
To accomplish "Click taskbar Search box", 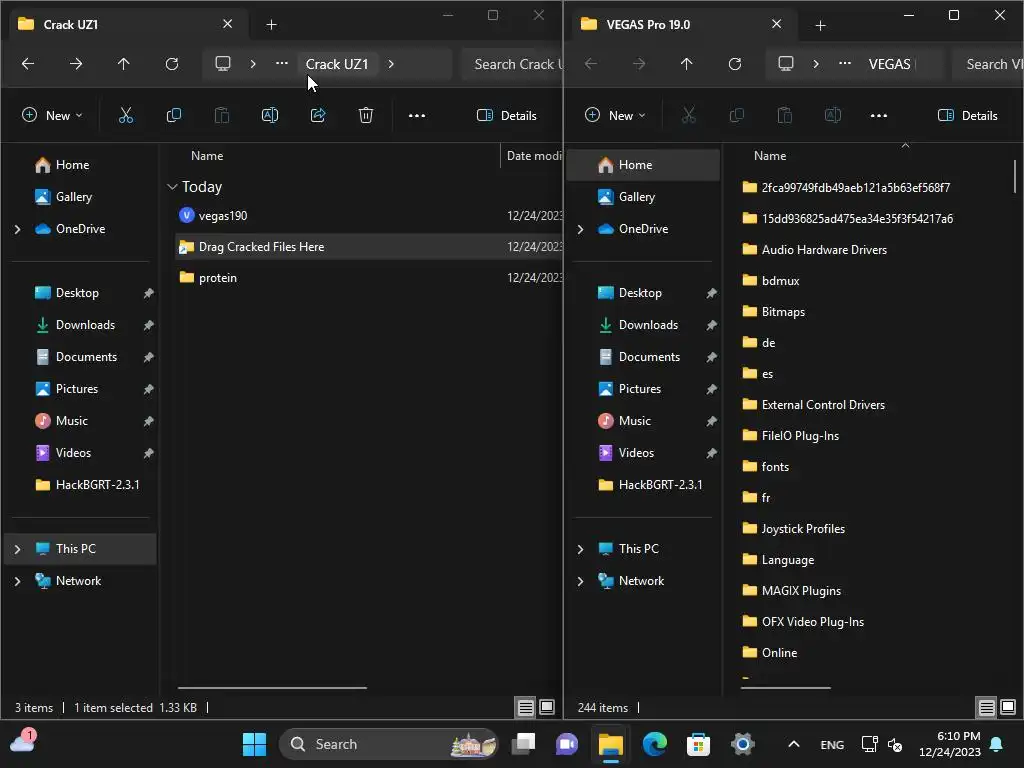I will coord(388,744).
